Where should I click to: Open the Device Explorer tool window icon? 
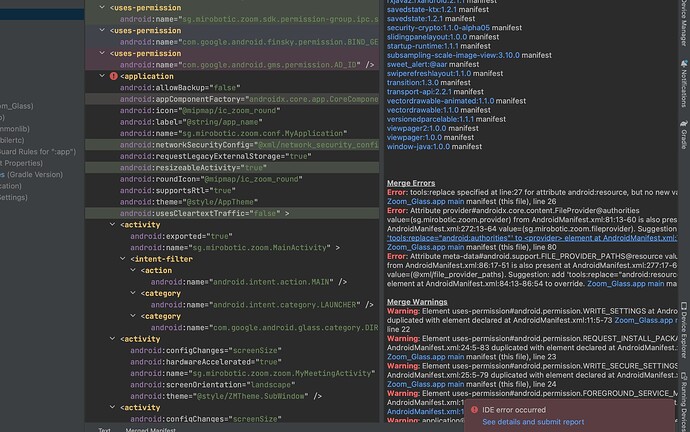pyautogui.click(x=684, y=306)
